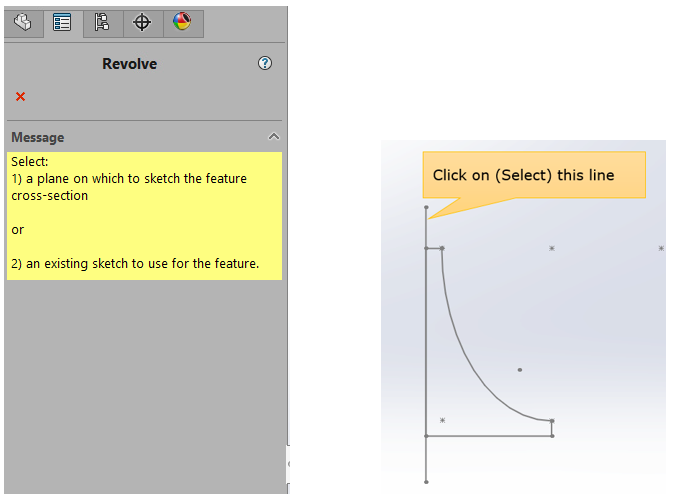
Task: Click the bottom endpoint of the centerline
Action: 426,482
